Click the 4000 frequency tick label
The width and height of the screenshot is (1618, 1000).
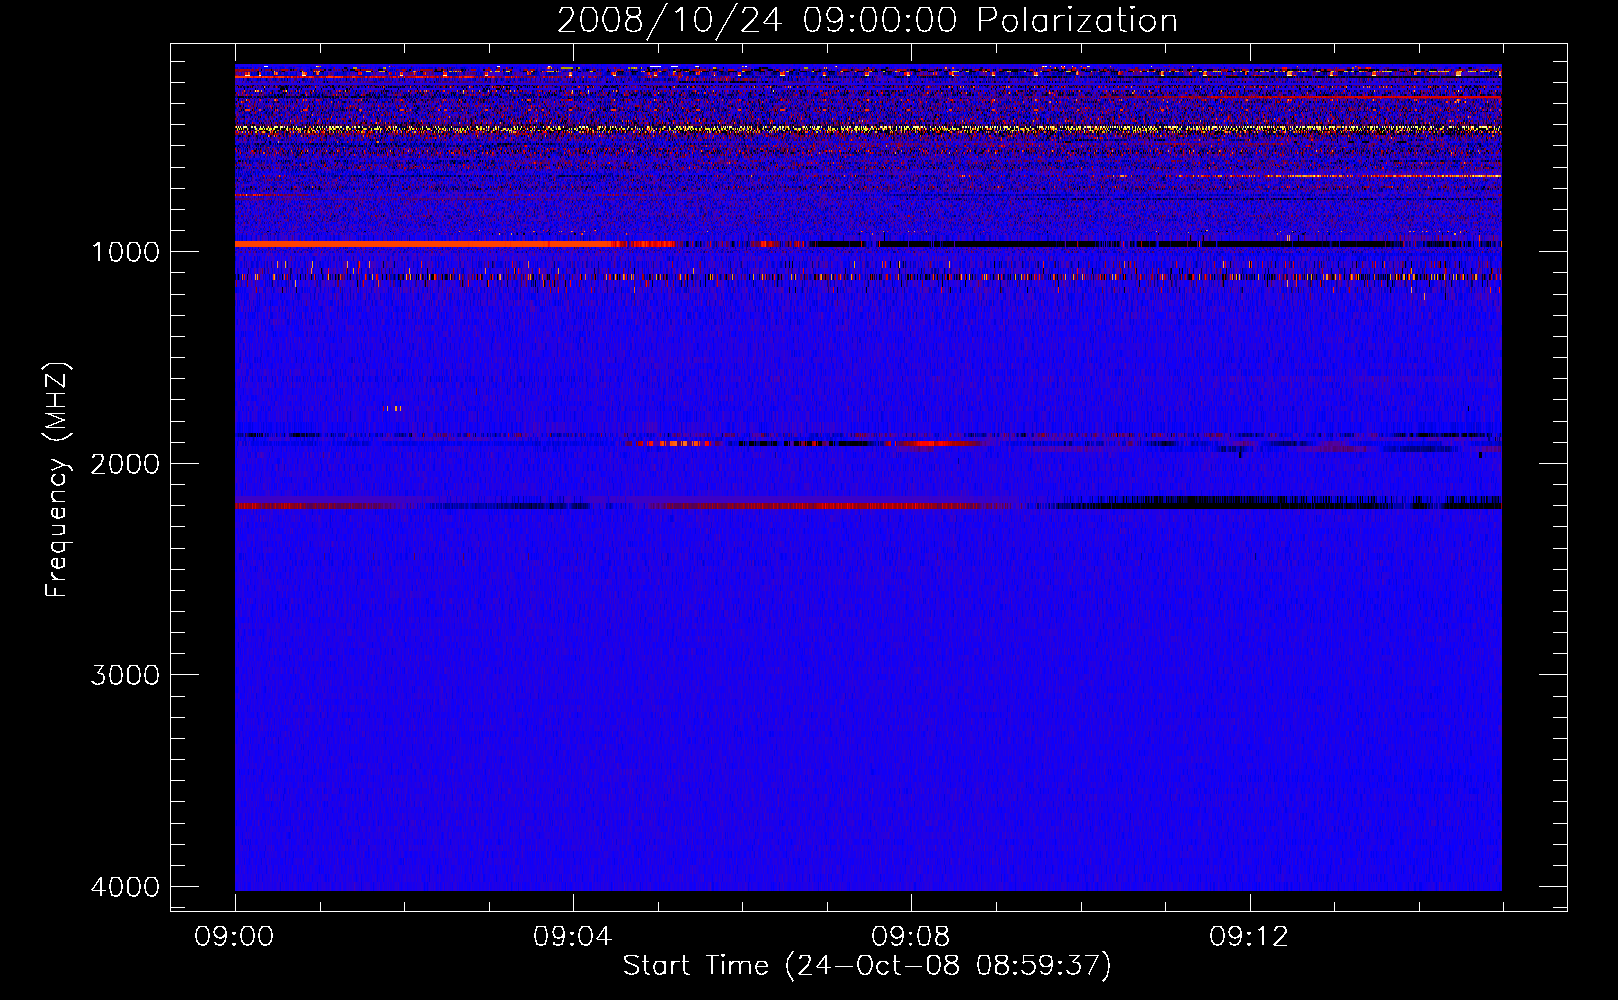125,887
